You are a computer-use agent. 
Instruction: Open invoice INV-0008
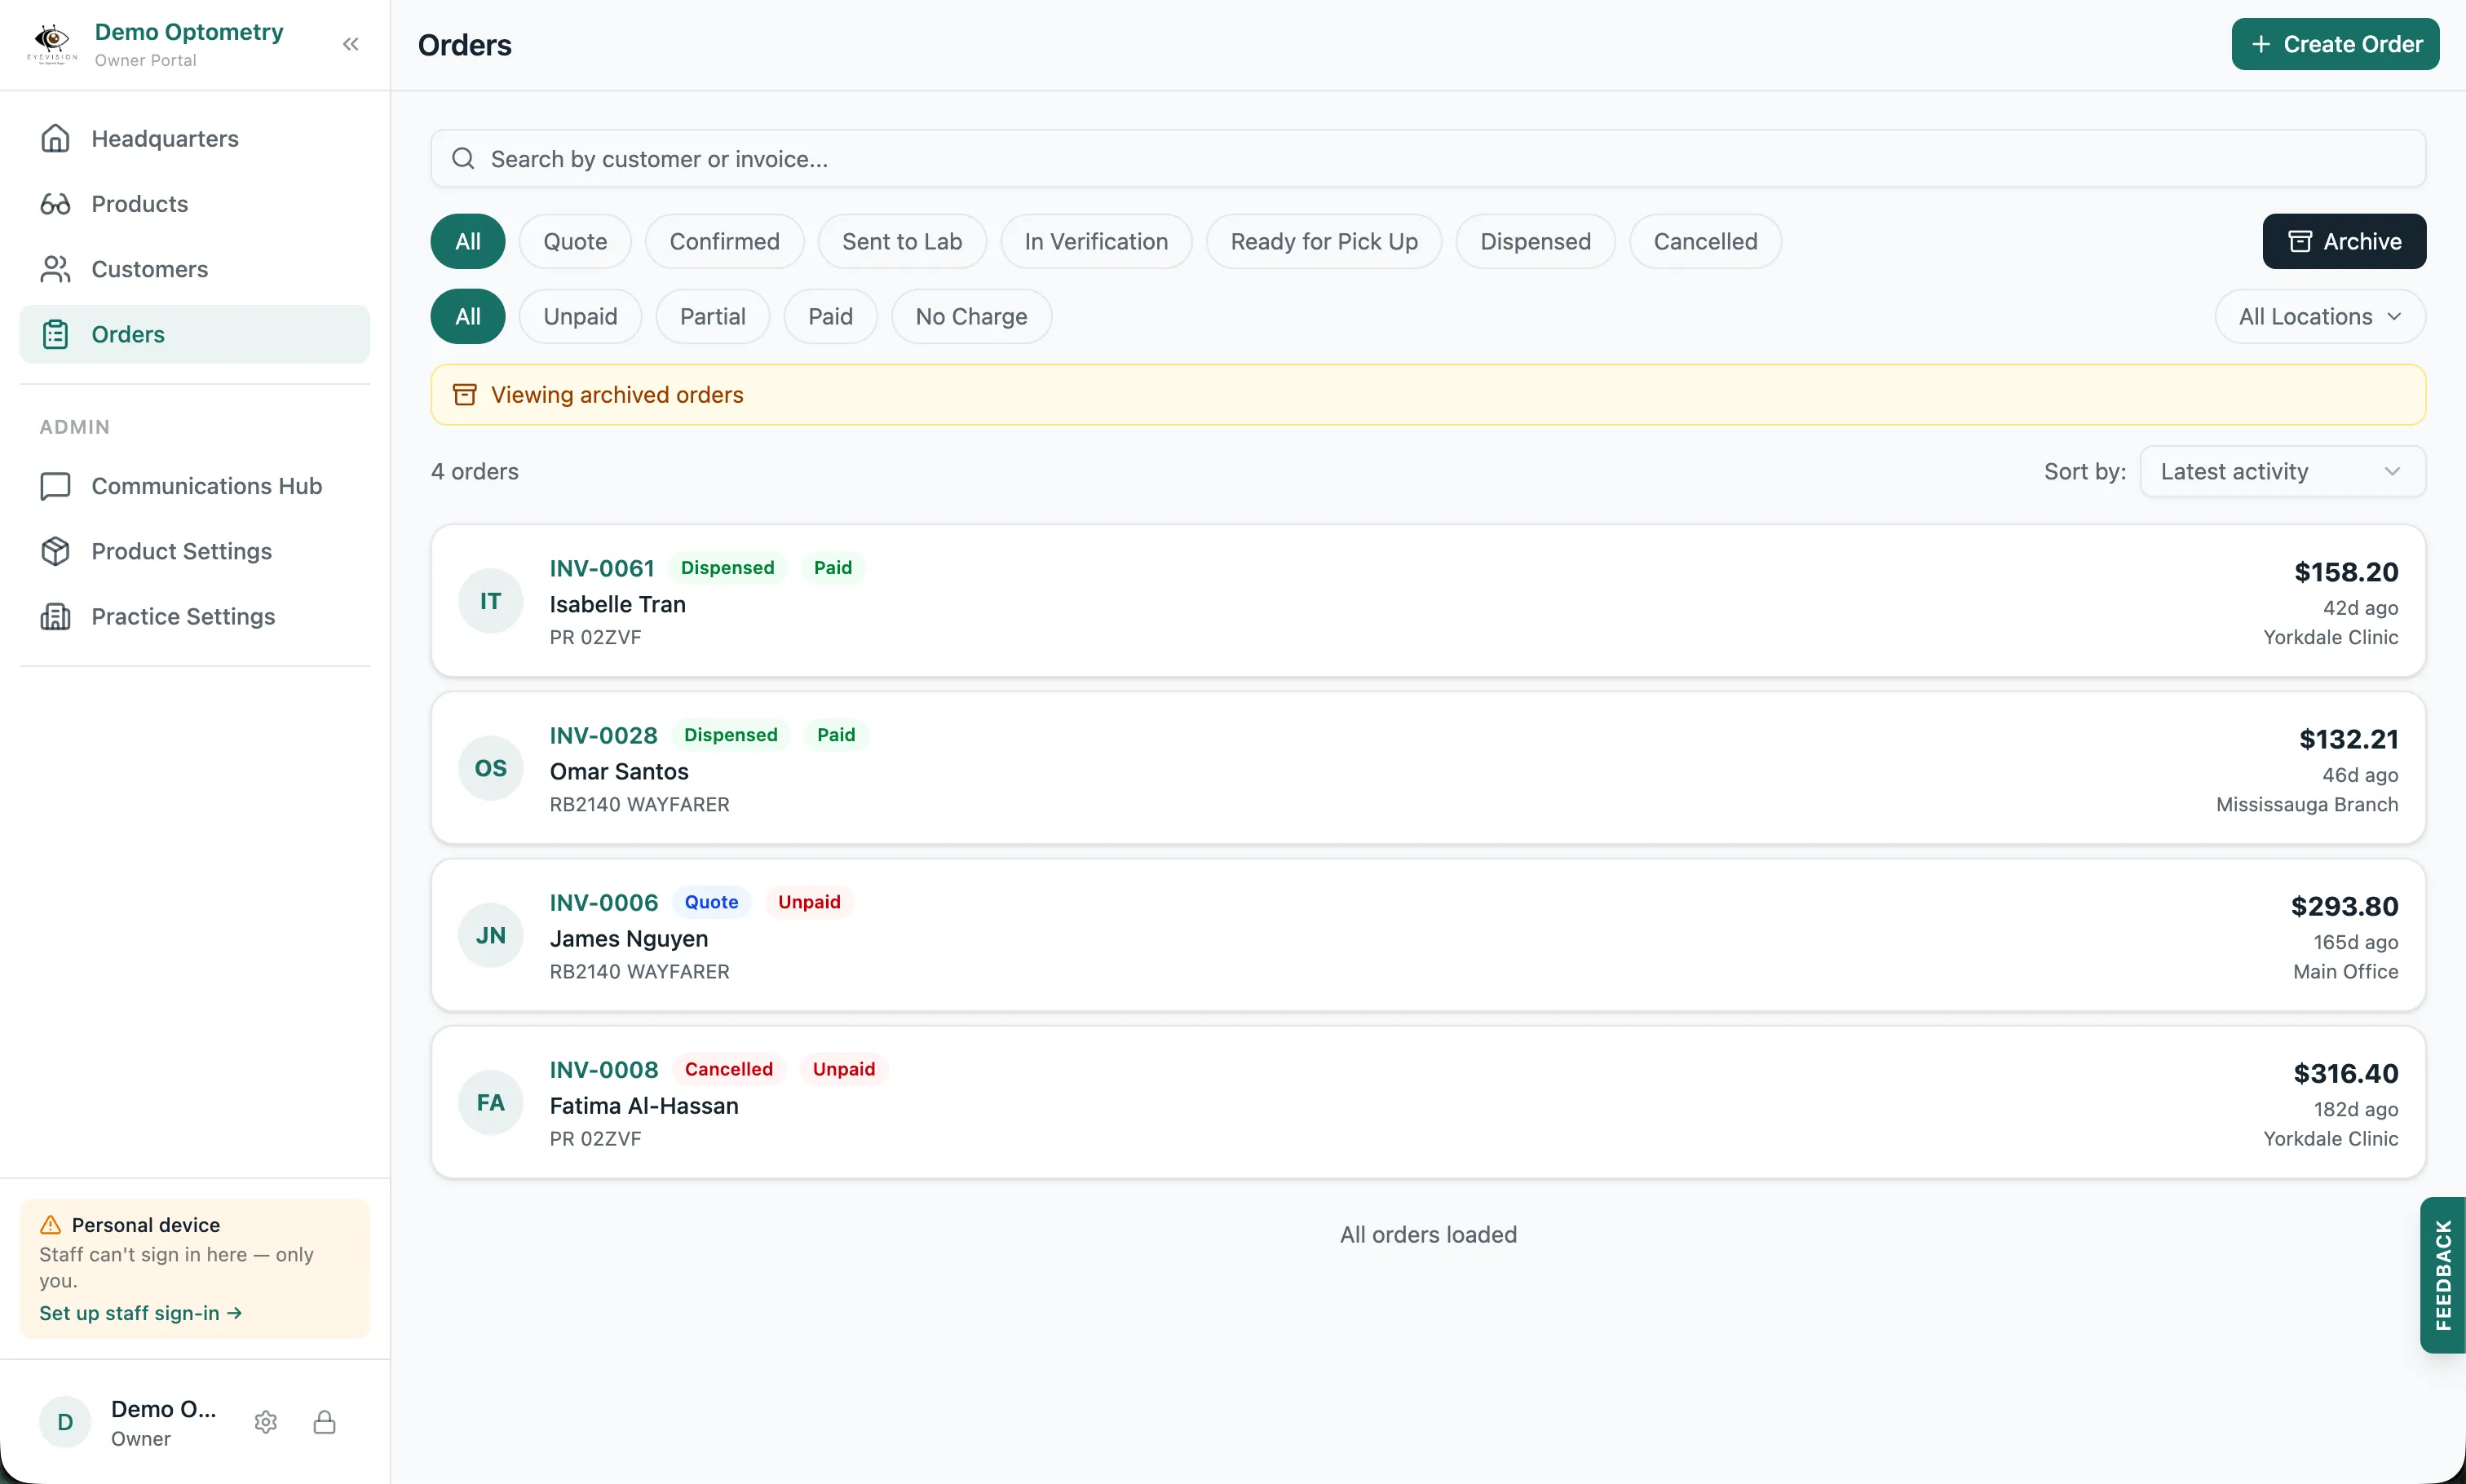(x=603, y=1069)
